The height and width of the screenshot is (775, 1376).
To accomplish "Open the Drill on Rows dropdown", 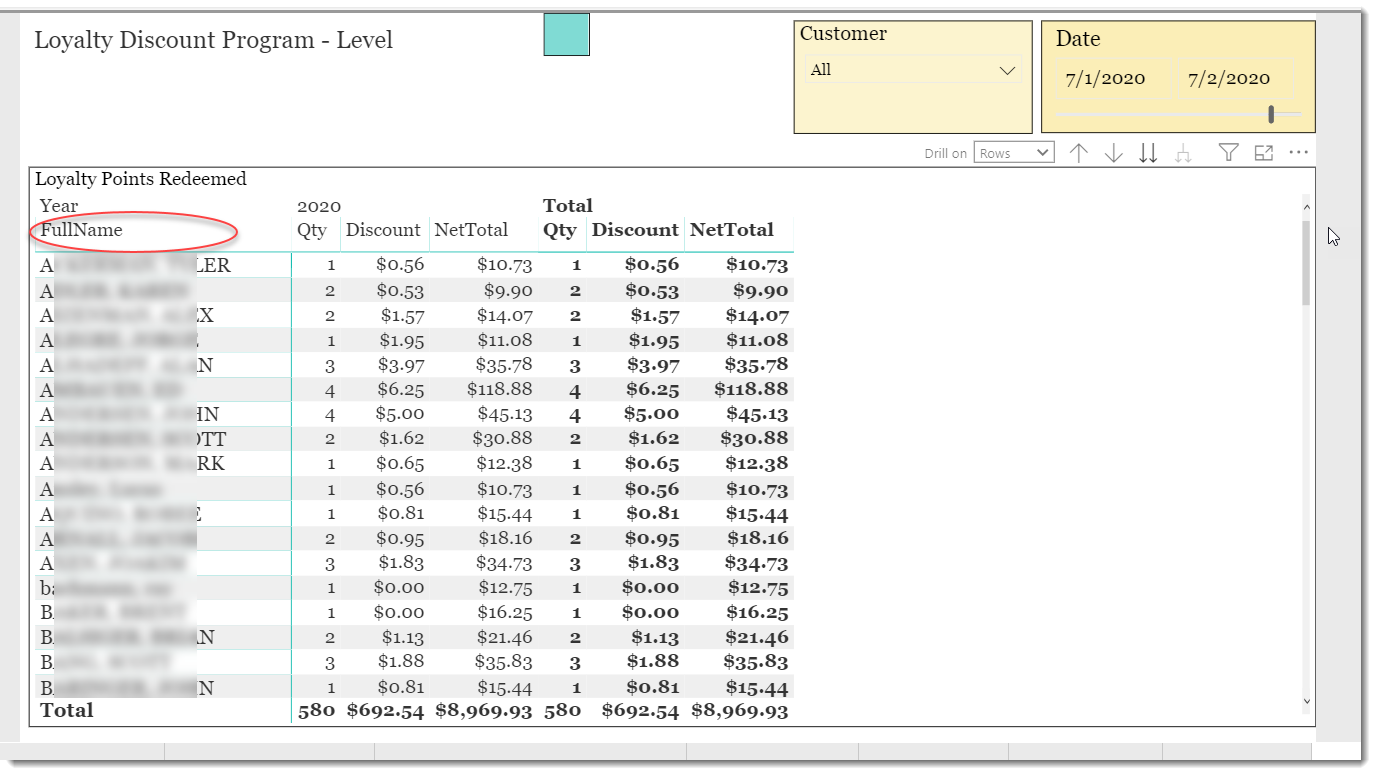I will click(1013, 153).
